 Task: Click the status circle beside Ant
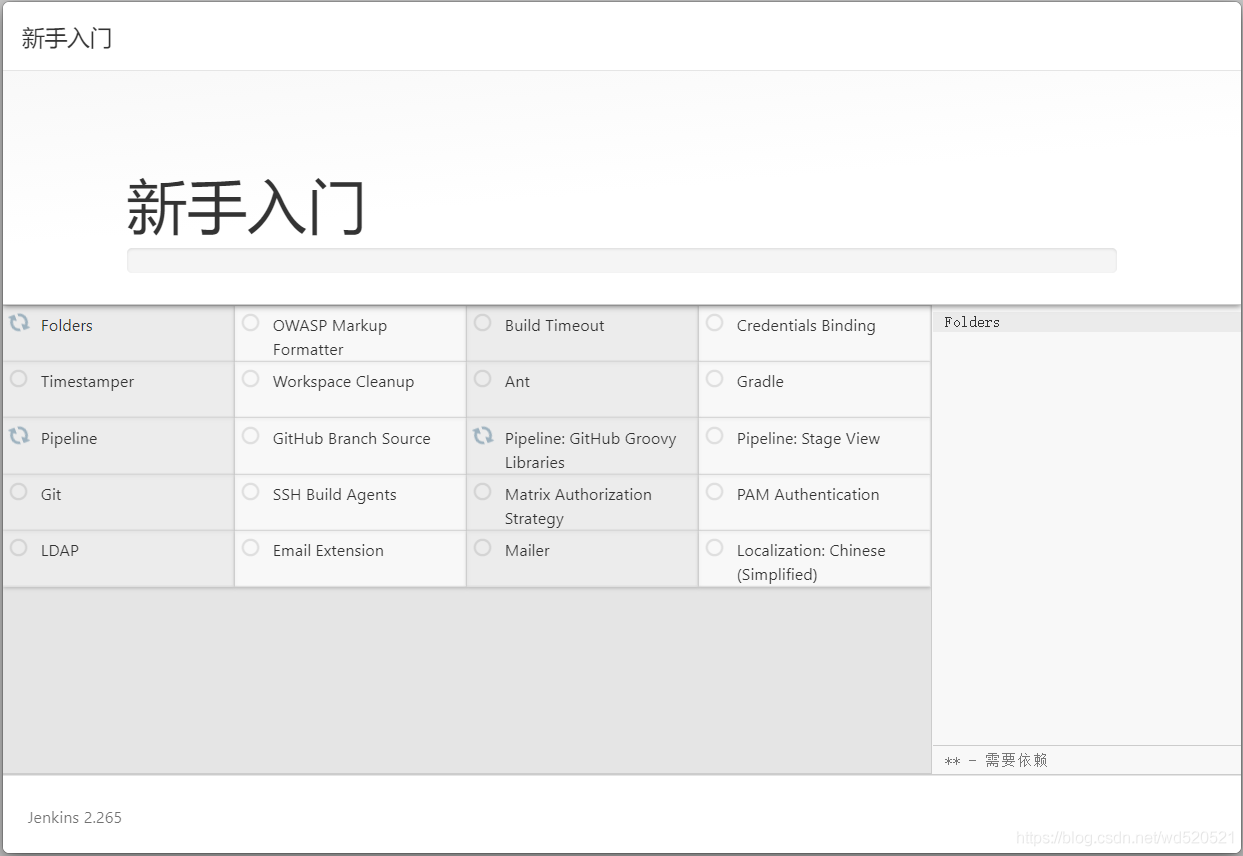click(483, 378)
